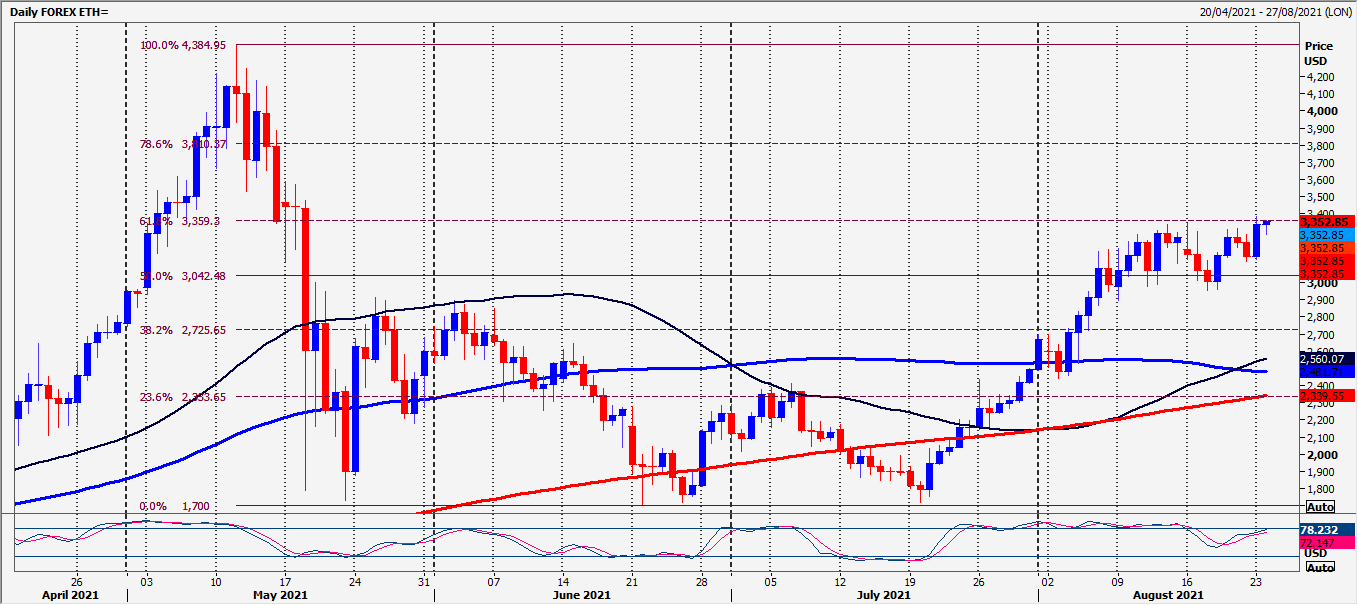Select the 100.0% 4,384.95 Fibonacci label
Image resolution: width=1358 pixels, height=605 pixels.
coord(182,45)
